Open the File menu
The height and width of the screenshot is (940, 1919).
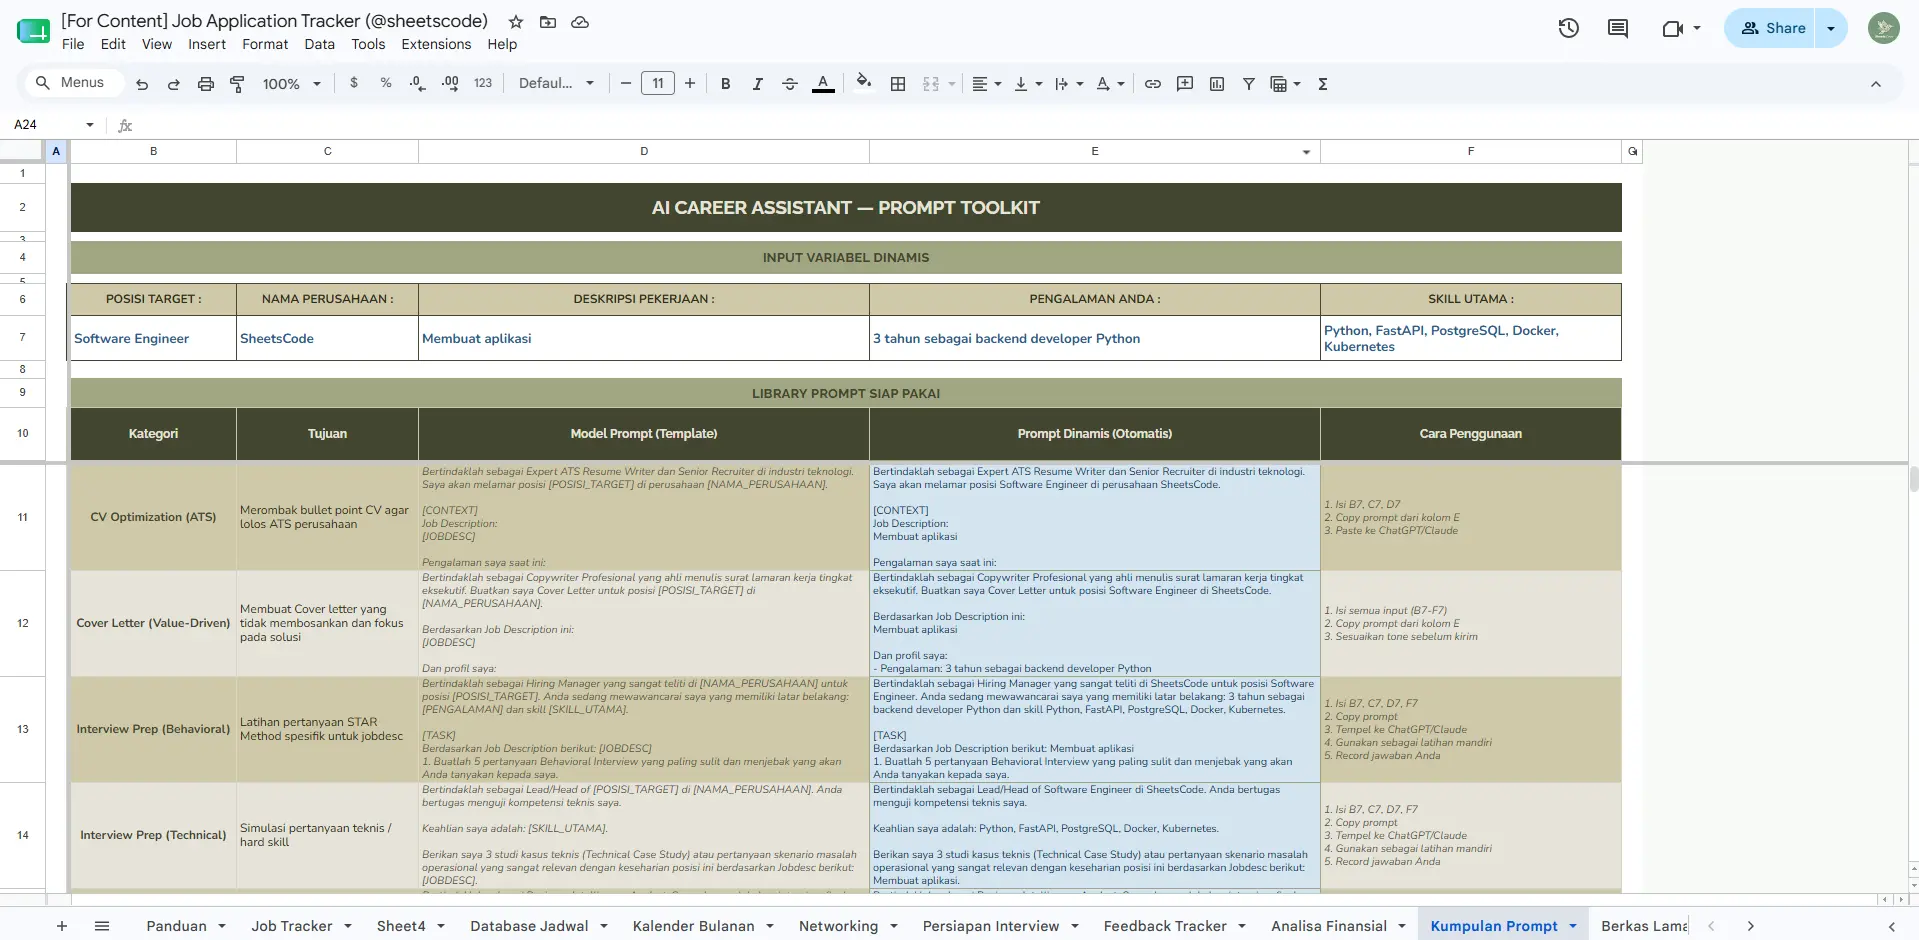pyautogui.click(x=73, y=44)
